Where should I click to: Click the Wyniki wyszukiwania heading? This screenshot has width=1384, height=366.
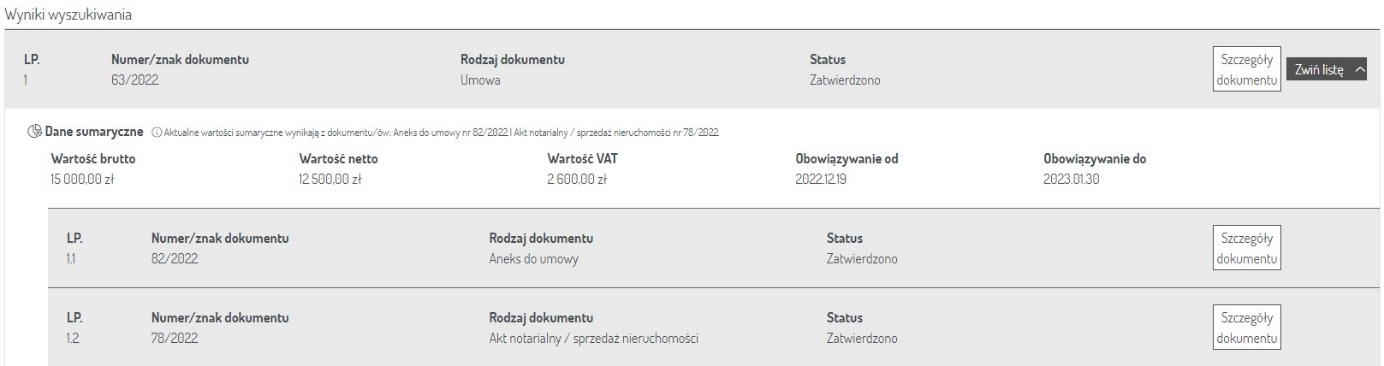(69, 17)
